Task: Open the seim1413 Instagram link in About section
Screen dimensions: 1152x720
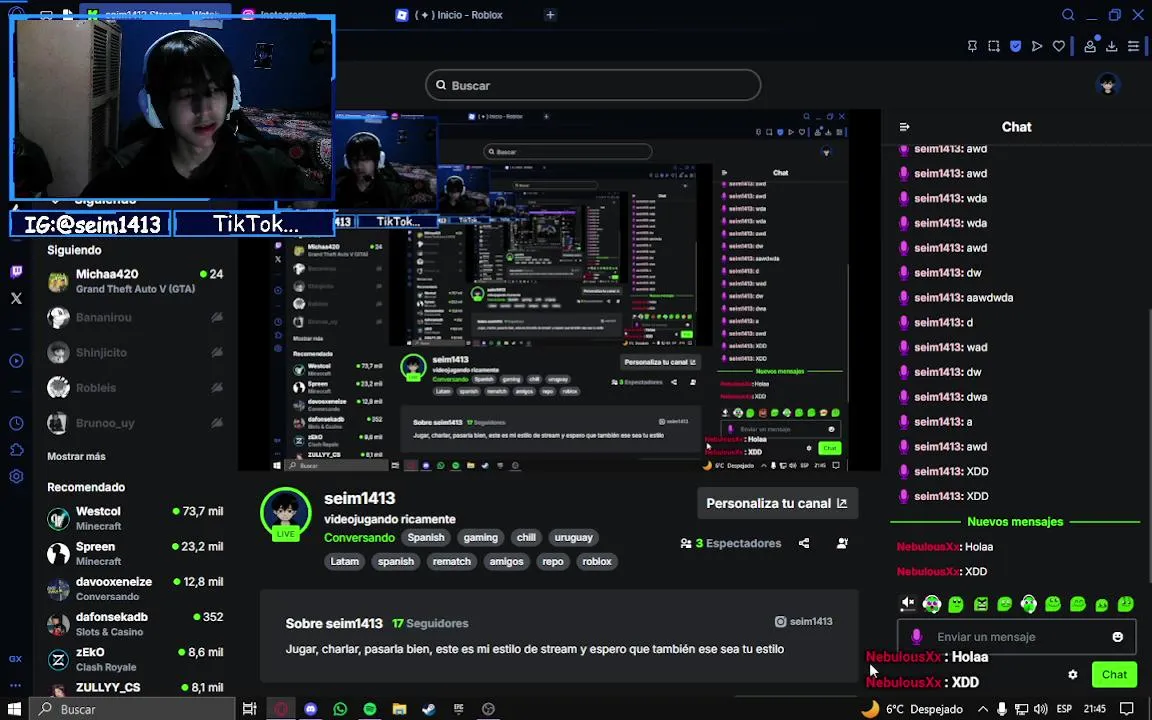Action: click(x=803, y=622)
